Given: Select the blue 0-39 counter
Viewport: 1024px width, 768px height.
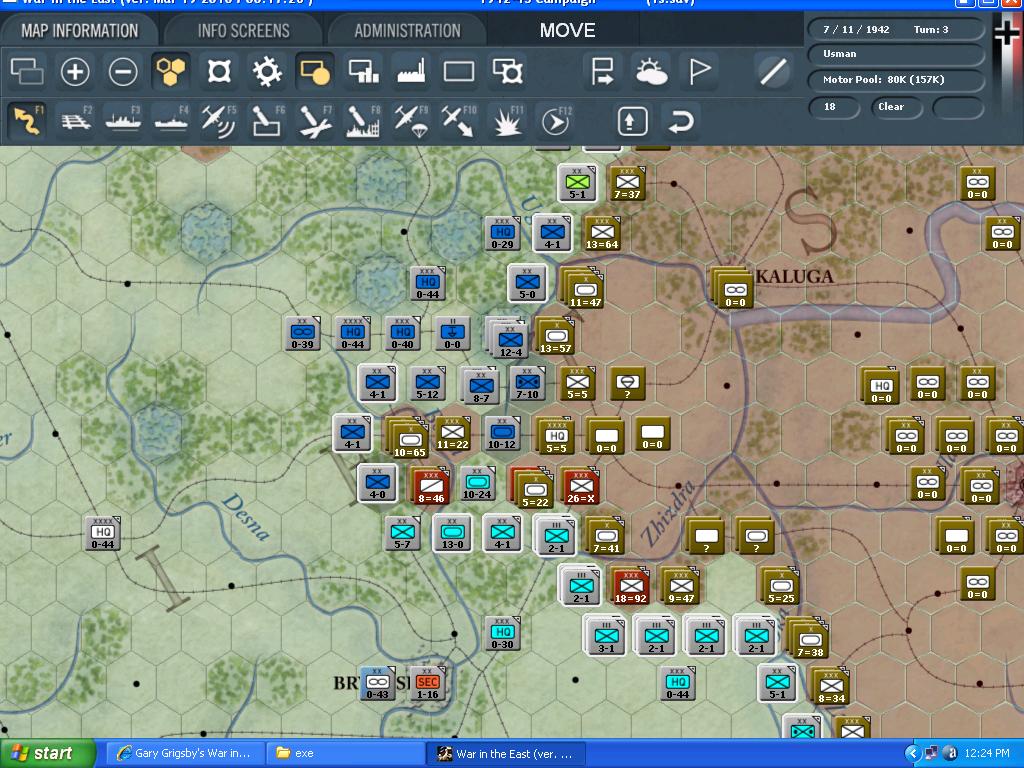Looking at the screenshot, I should click(302, 334).
